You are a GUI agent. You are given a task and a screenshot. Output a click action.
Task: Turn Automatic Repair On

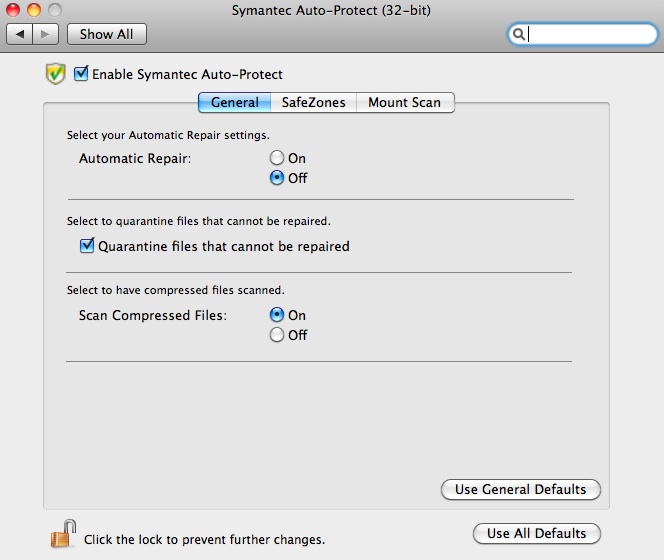[x=277, y=158]
